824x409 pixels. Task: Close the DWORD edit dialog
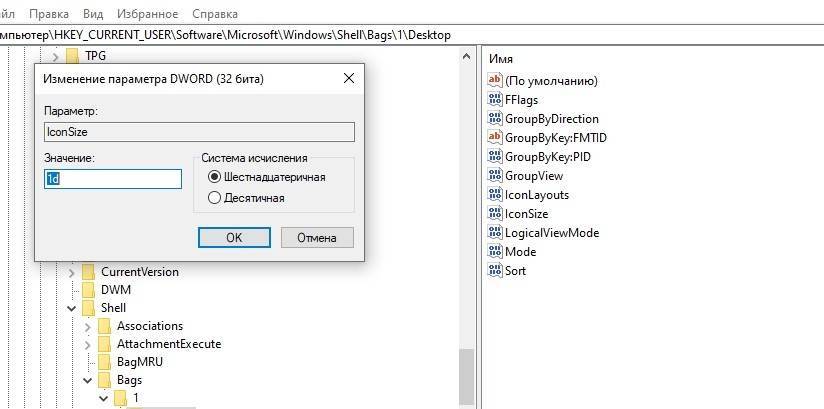tap(348, 78)
